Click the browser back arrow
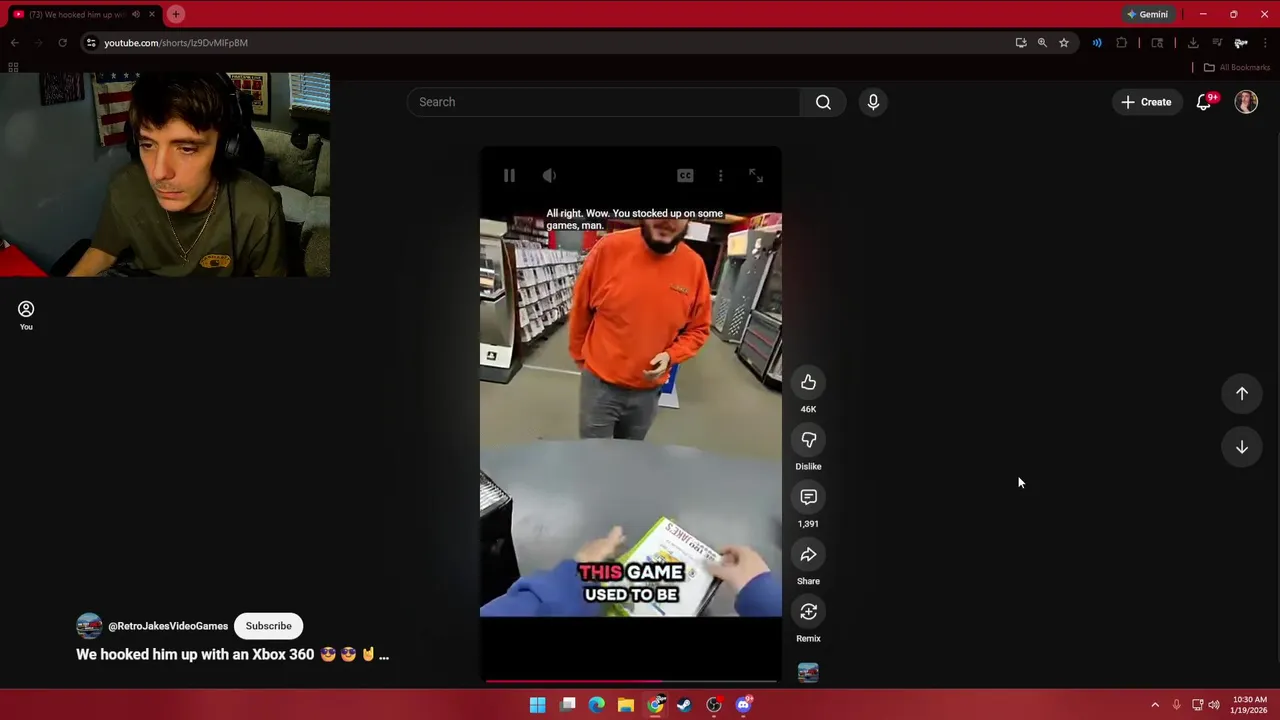 [x=14, y=43]
